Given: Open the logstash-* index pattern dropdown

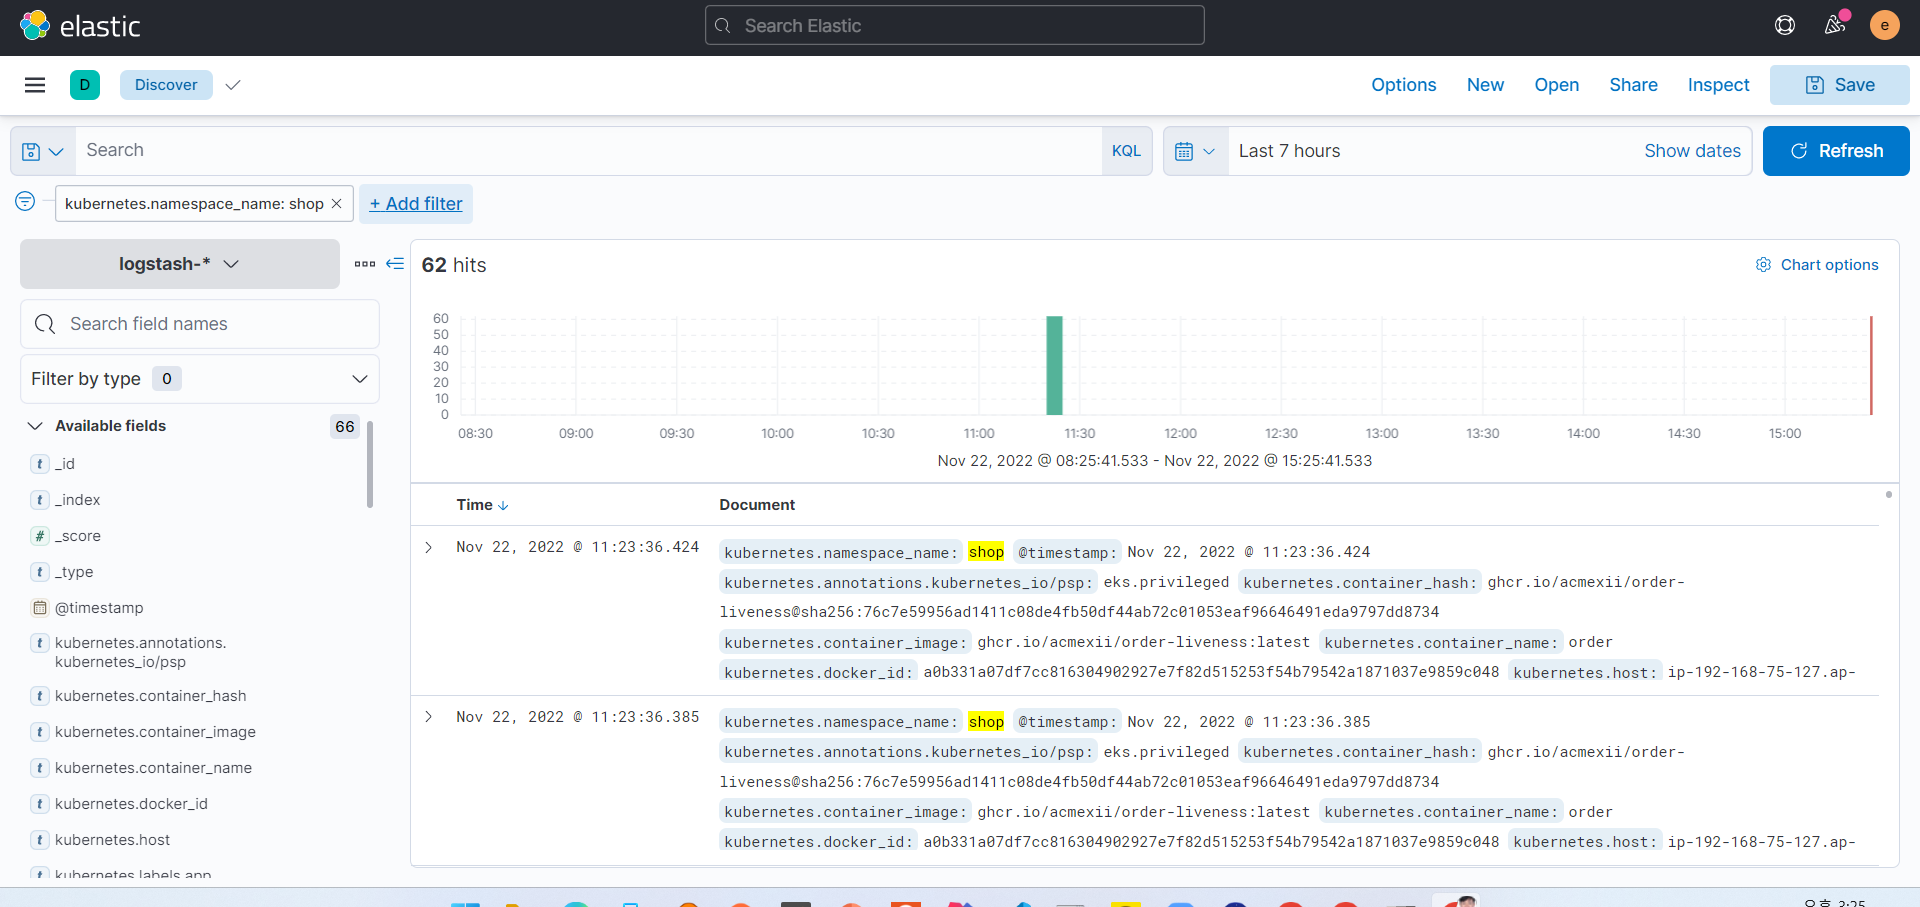Looking at the screenshot, I should pyautogui.click(x=180, y=264).
